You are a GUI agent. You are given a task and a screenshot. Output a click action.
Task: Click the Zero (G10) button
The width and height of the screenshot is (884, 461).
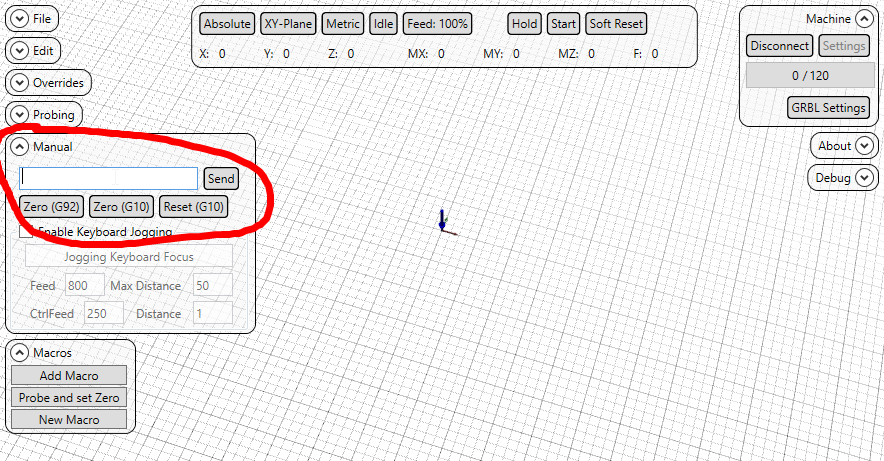pyautogui.click(x=121, y=207)
